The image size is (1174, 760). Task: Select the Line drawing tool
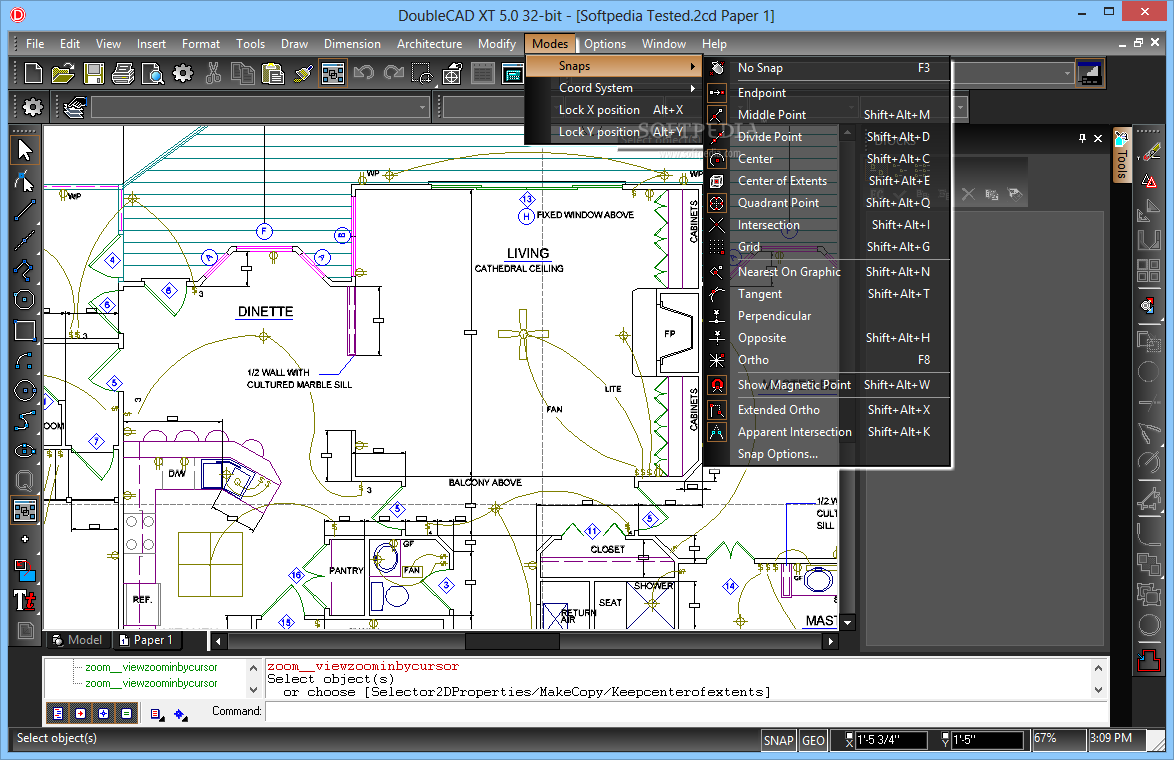(25, 210)
